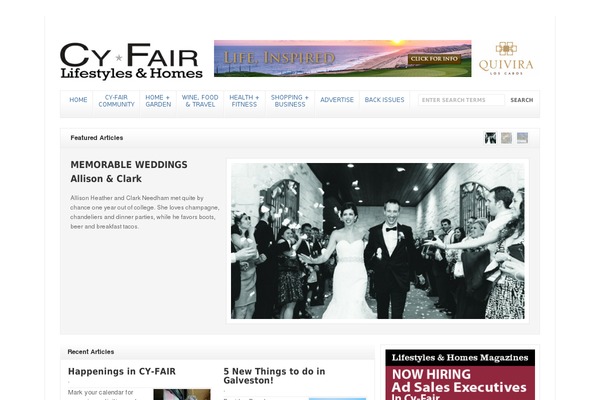Open the Home + Garden menu
The height and width of the screenshot is (400, 600).
[158, 101]
